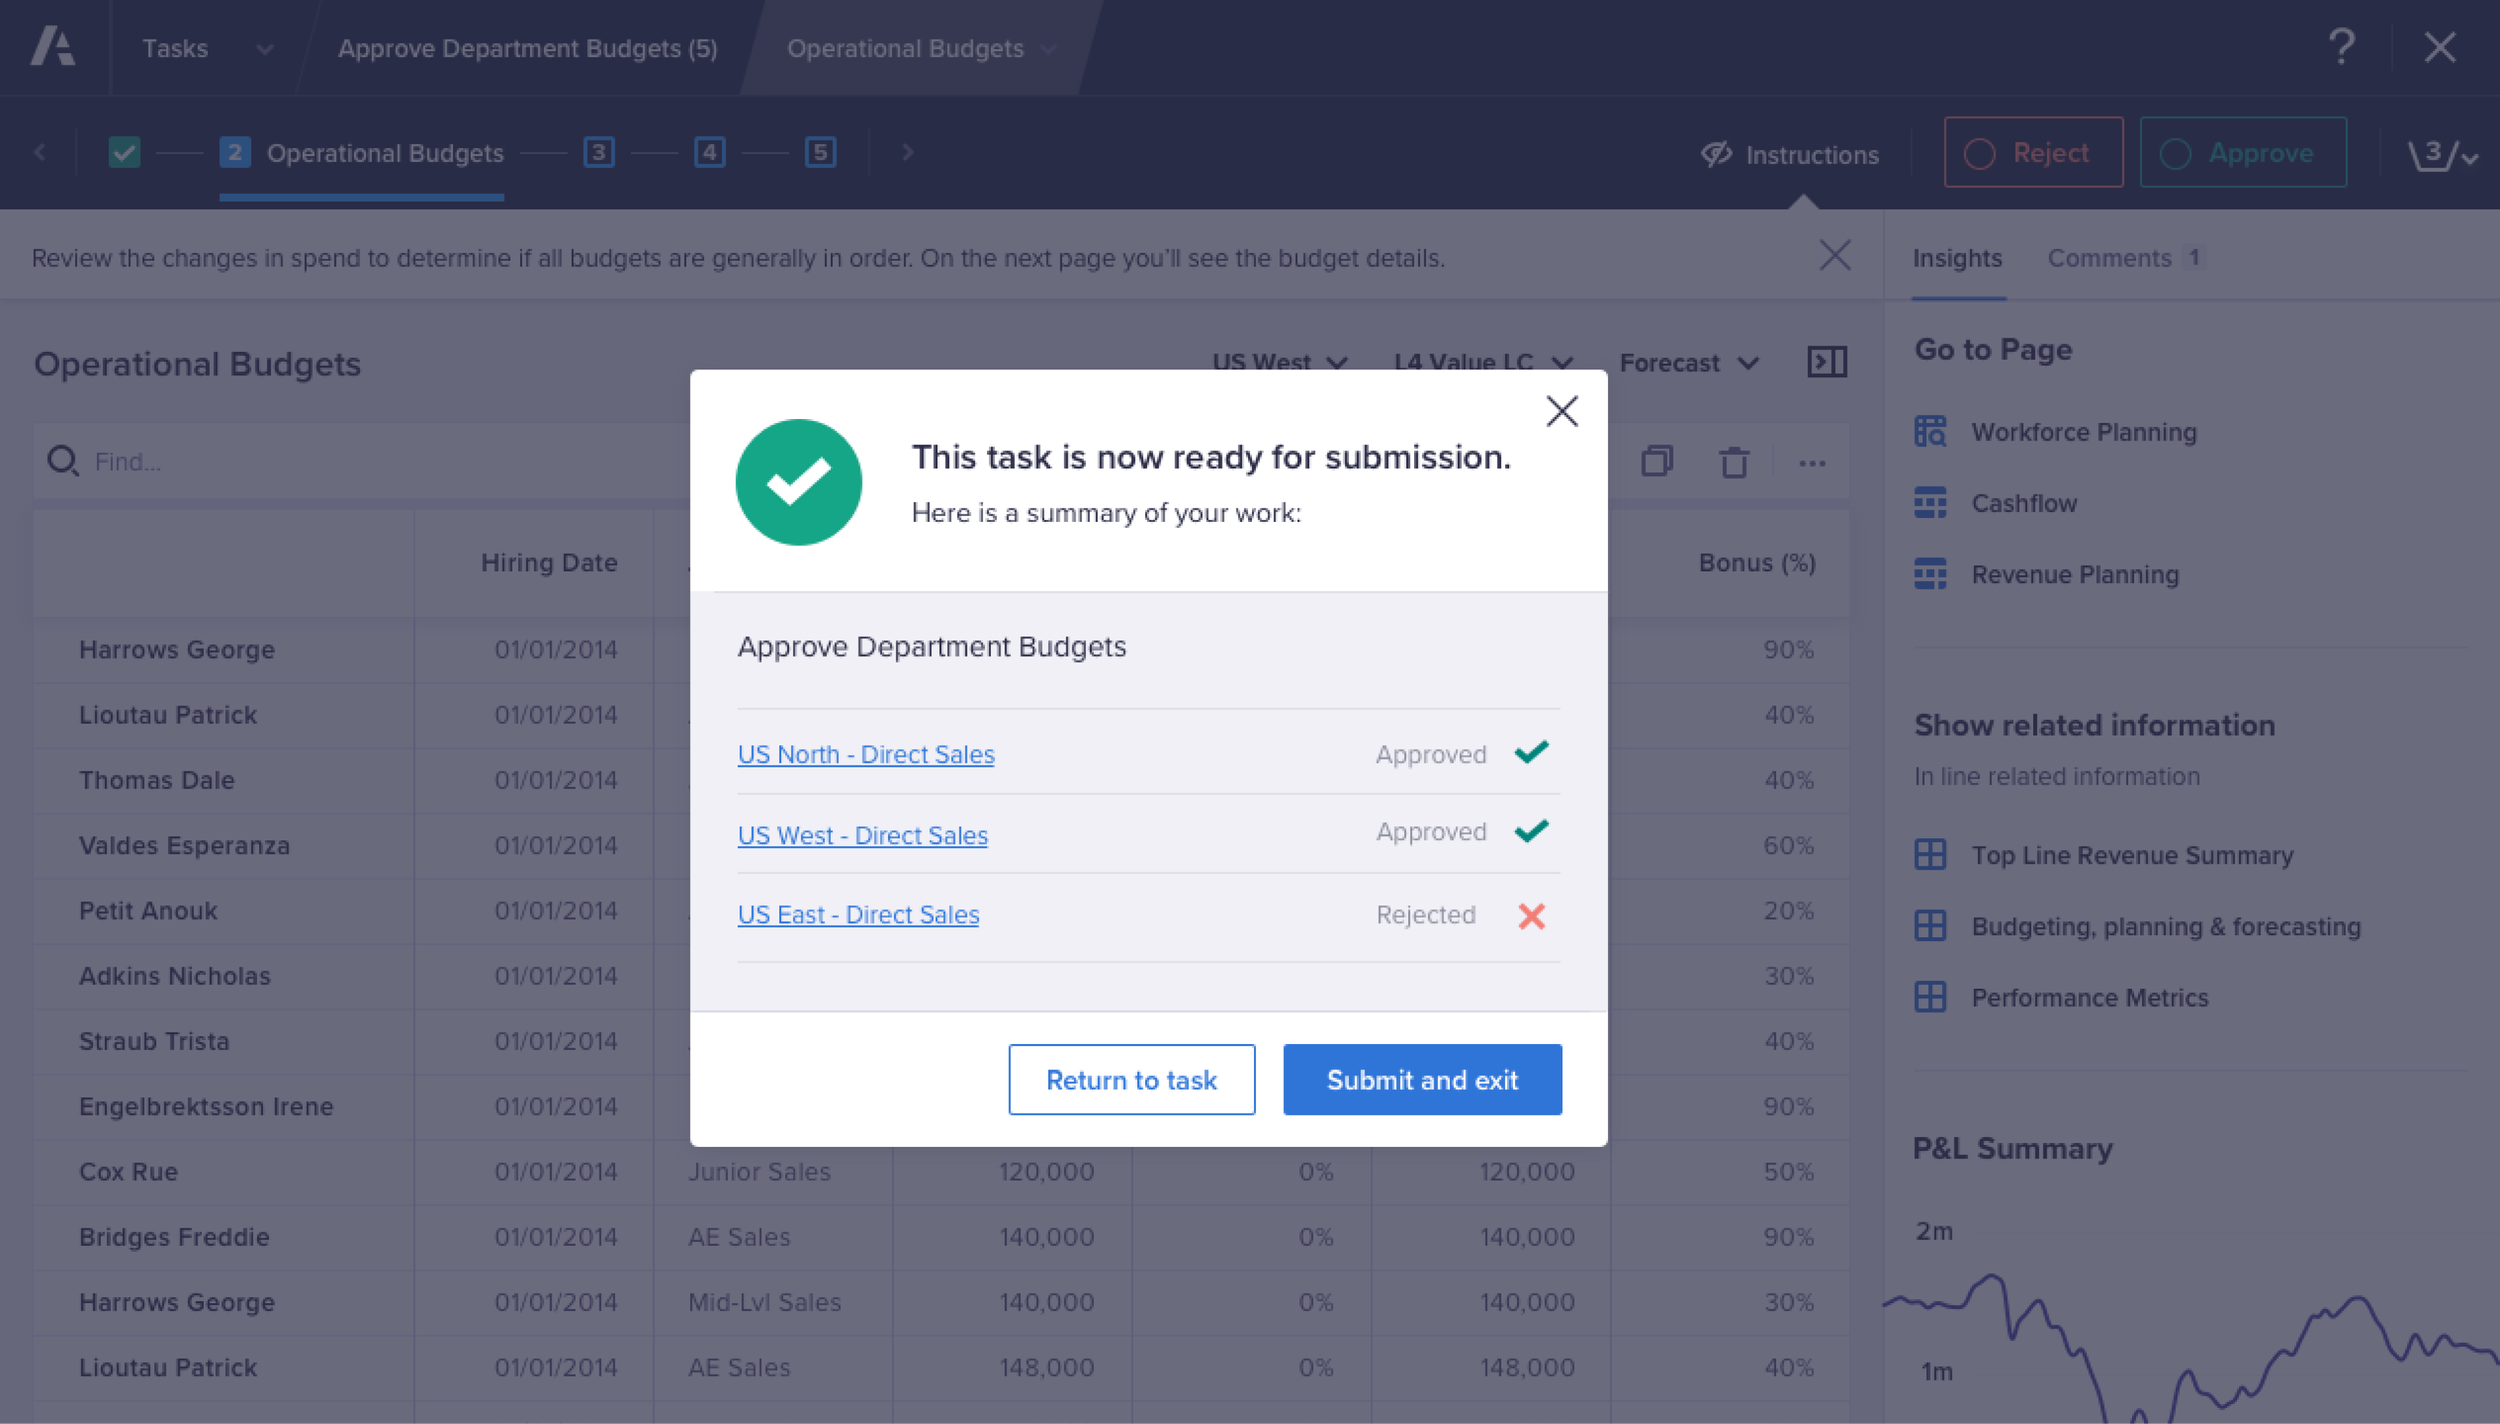Open US East - Direct Sales link

[858, 914]
